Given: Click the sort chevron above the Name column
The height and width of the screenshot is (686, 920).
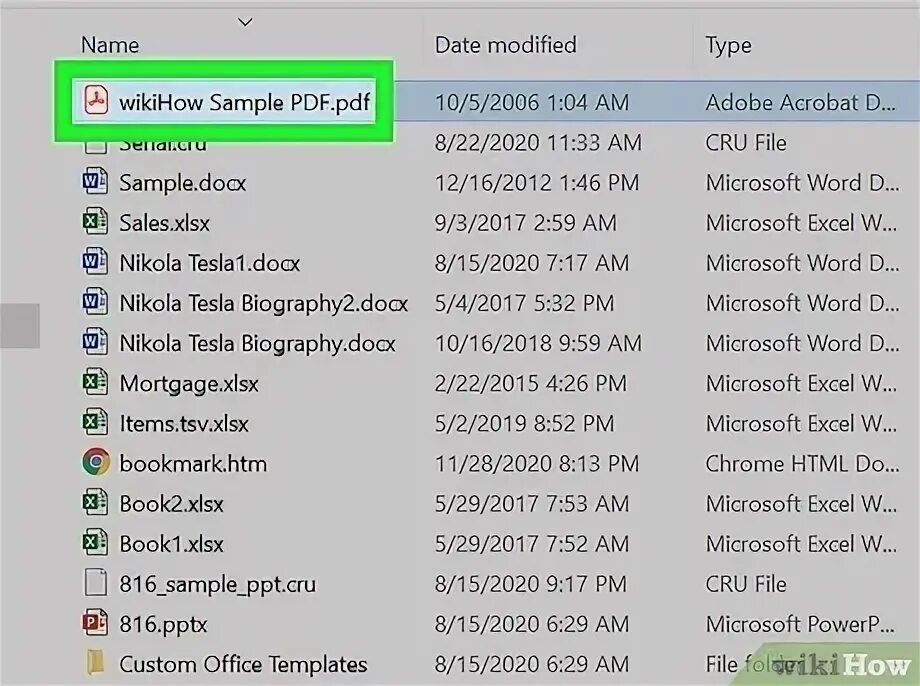Looking at the screenshot, I should (245, 21).
